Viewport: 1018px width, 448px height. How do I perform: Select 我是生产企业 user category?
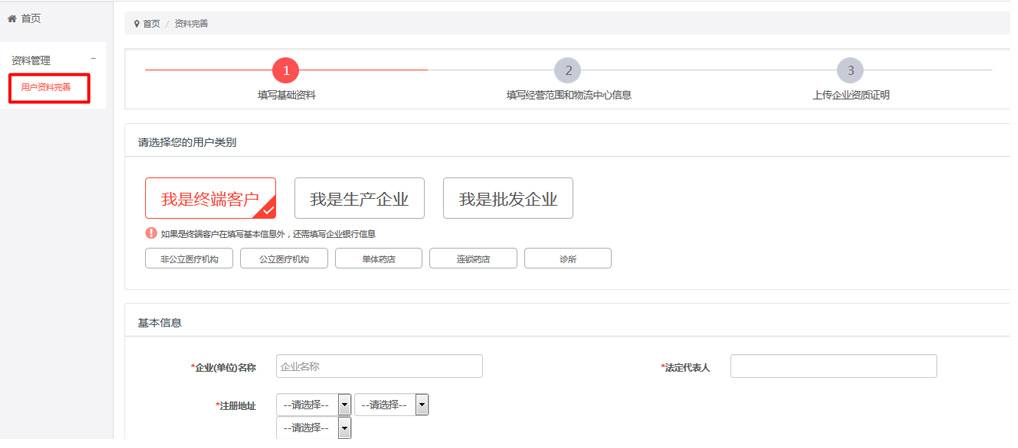coord(359,199)
